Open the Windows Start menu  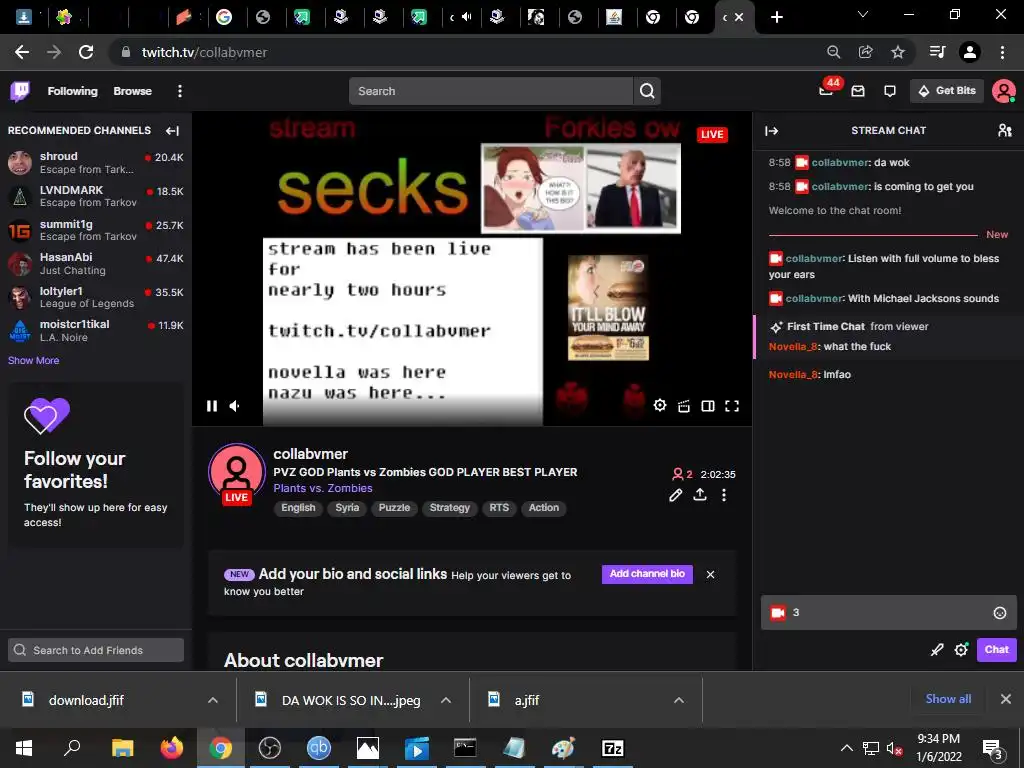click(x=24, y=748)
